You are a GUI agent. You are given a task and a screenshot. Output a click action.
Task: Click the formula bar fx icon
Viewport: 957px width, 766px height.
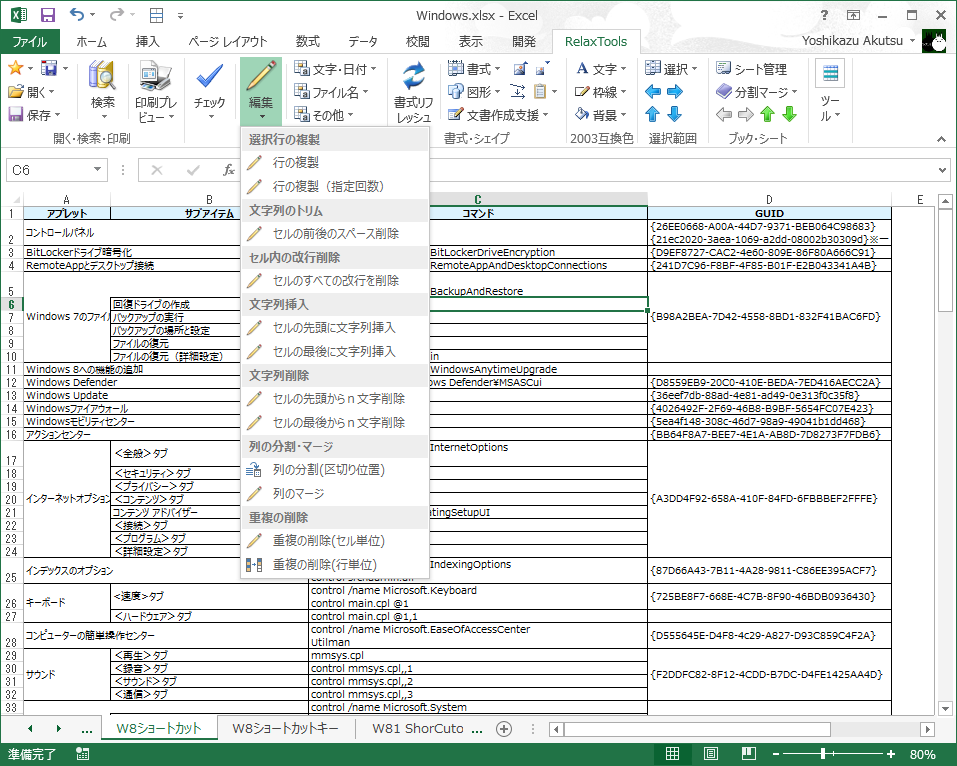(x=229, y=170)
